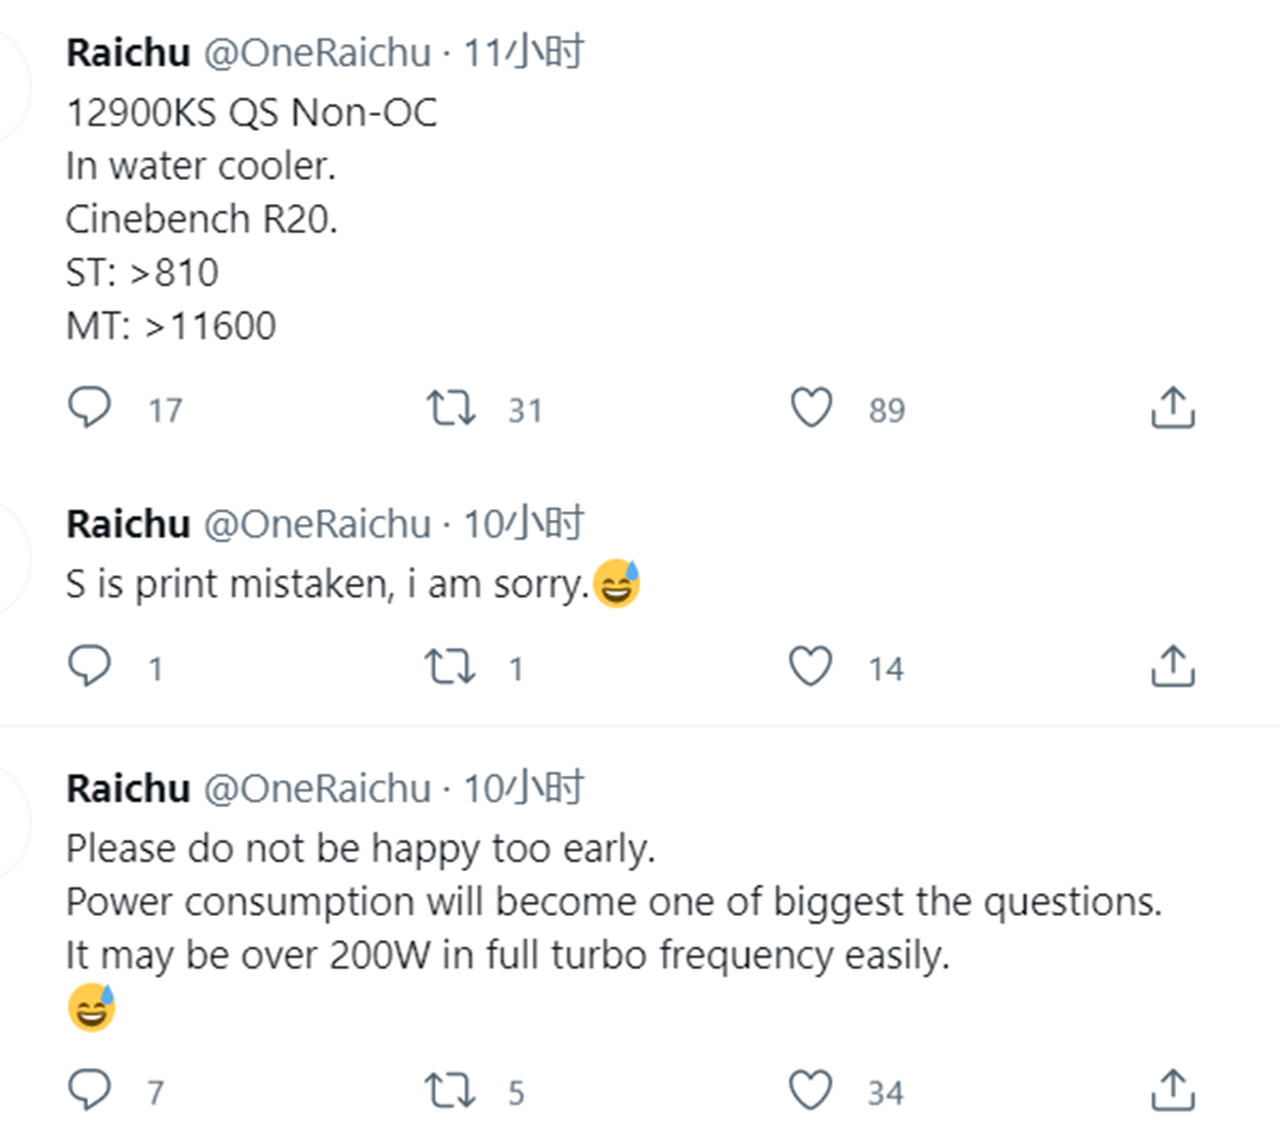
Task: Open the Raichu profile in third tweet
Action: click(128, 789)
